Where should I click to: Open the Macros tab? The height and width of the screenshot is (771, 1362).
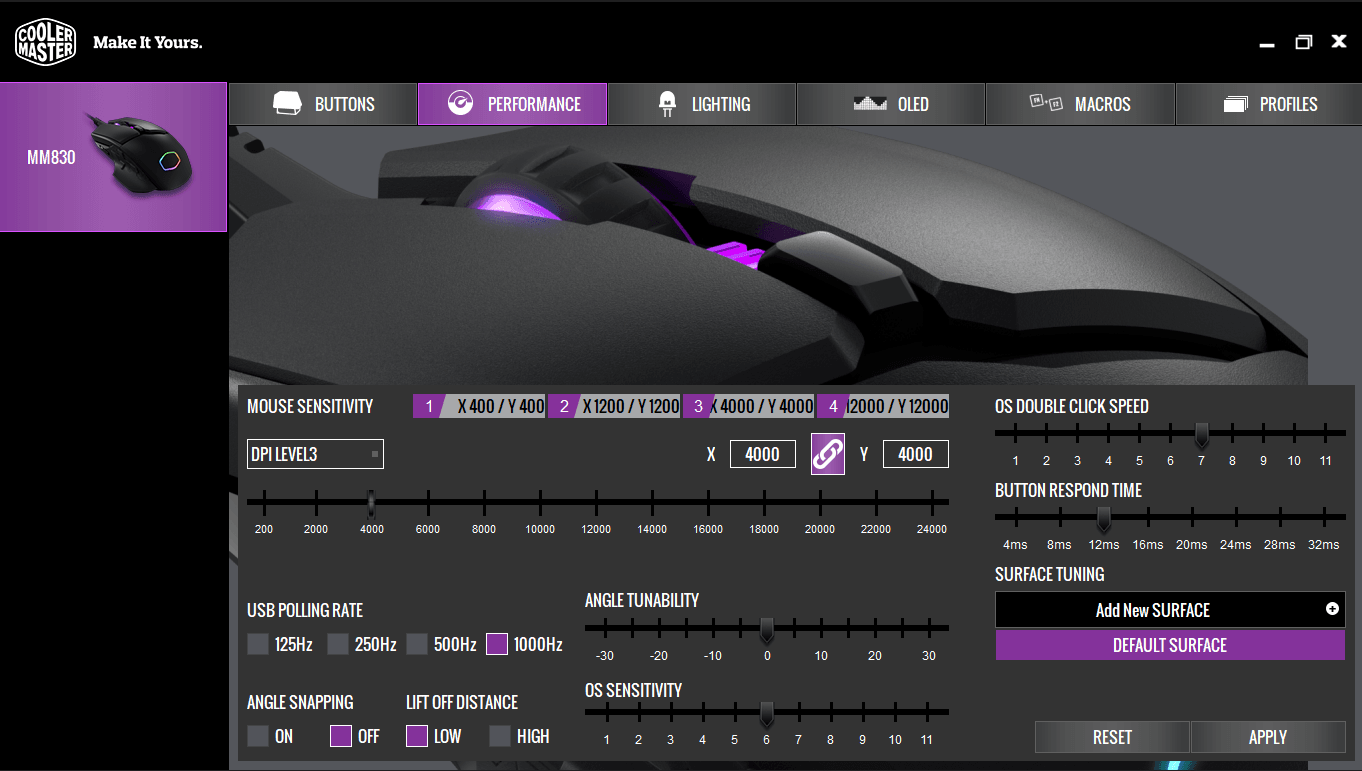(x=1080, y=104)
